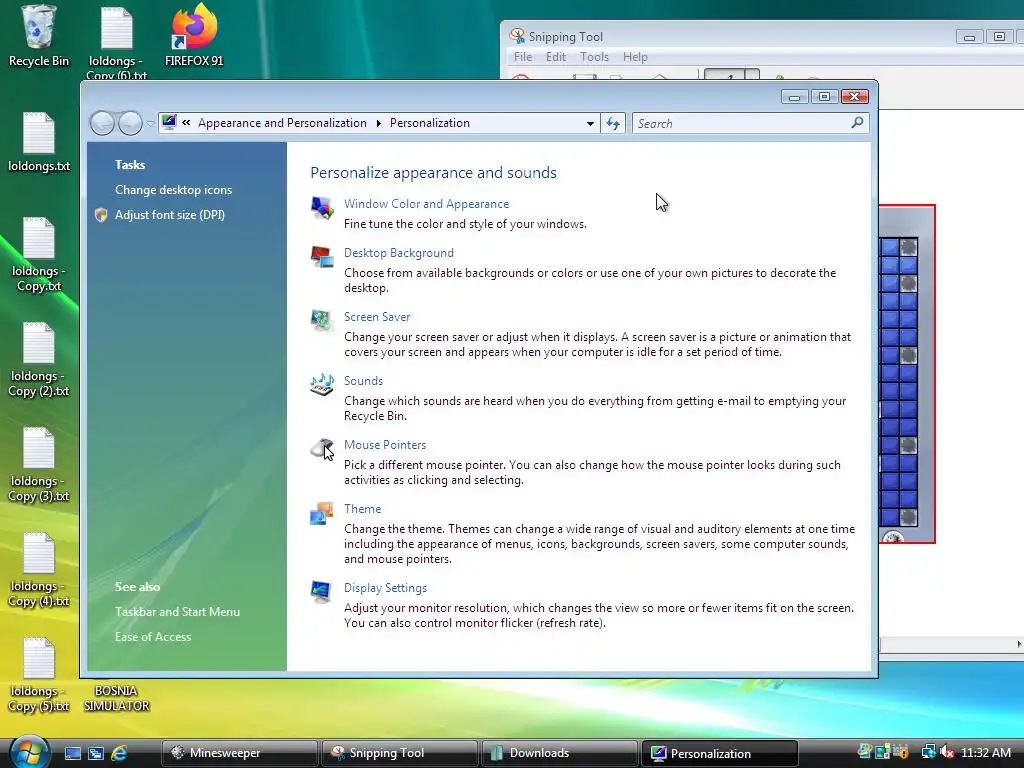Click the muted volume tray icon
The width and height of the screenshot is (1024, 768).
tap(947, 752)
